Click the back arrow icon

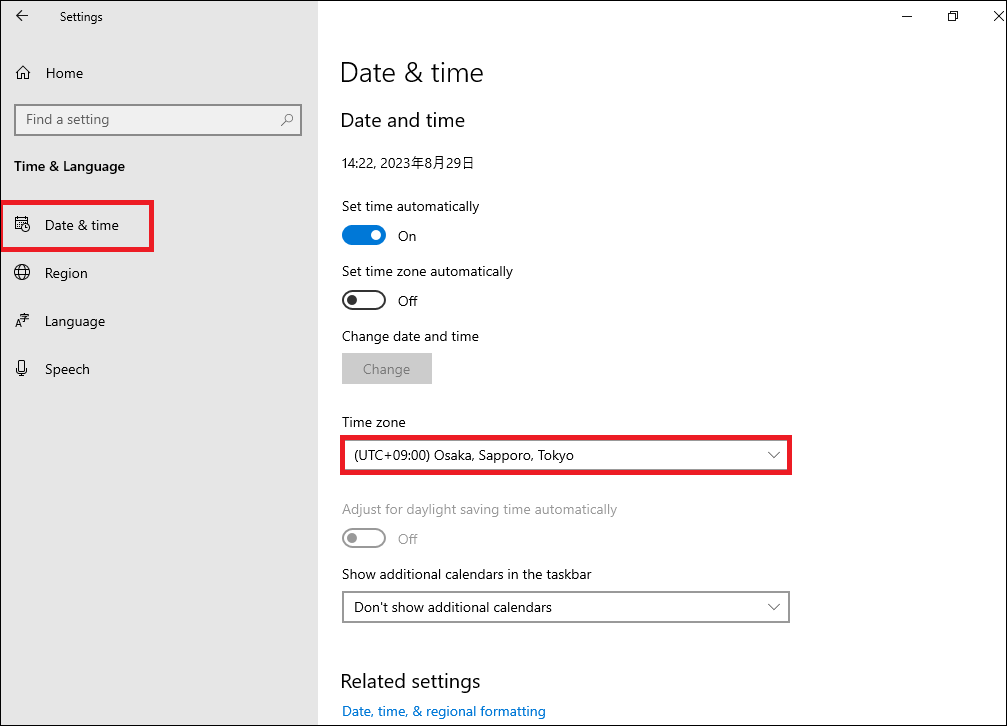click(x=22, y=17)
